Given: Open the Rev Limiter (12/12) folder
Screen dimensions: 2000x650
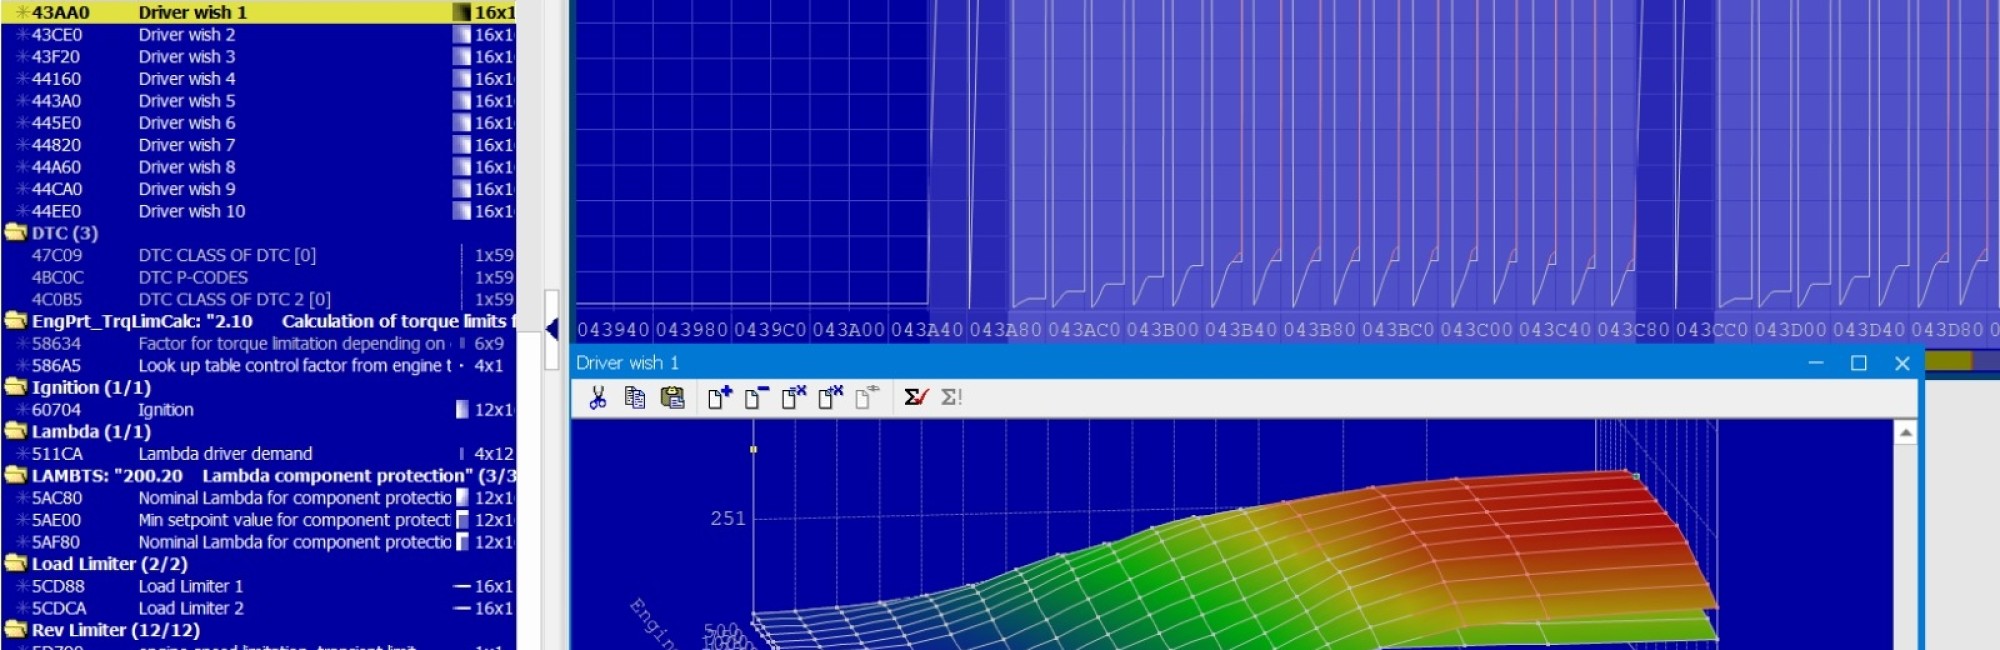Looking at the screenshot, I should click(16, 630).
